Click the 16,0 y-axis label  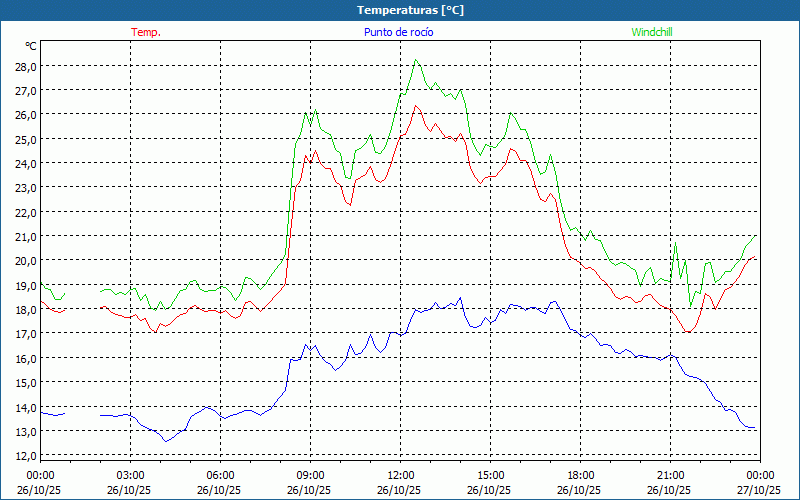coord(25,358)
